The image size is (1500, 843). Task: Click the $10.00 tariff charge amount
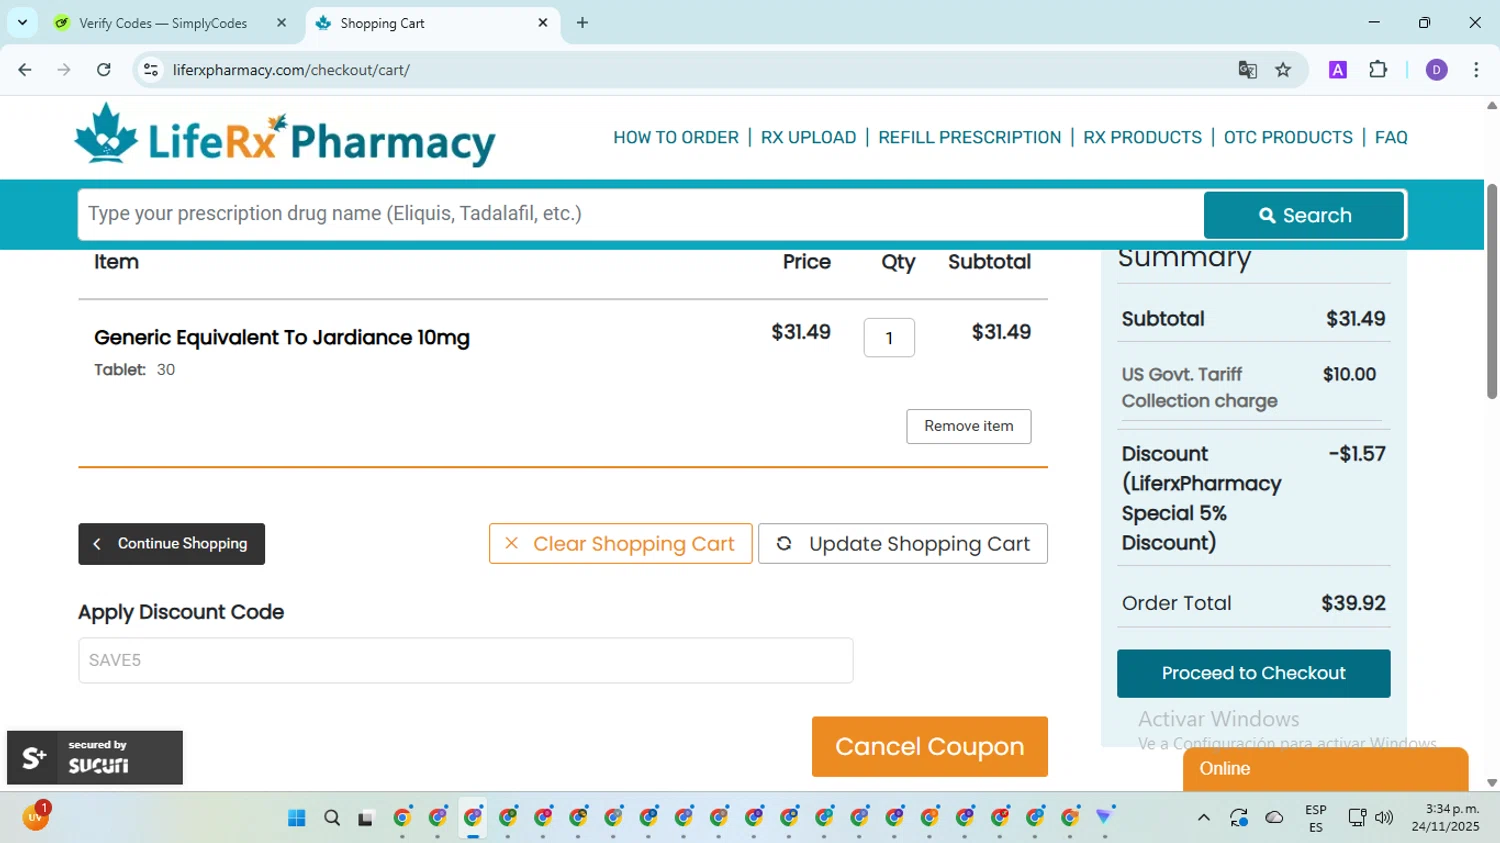1349,374
